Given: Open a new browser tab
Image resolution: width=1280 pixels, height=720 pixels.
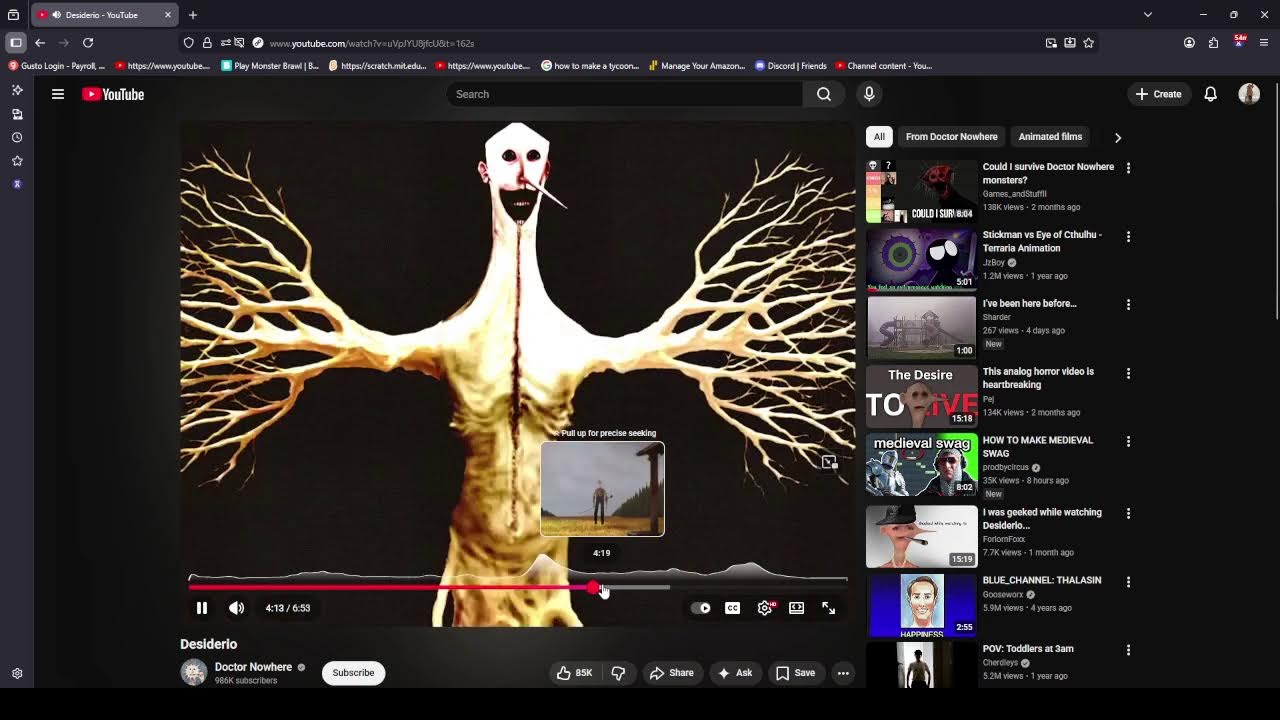Looking at the screenshot, I should 193,15.
